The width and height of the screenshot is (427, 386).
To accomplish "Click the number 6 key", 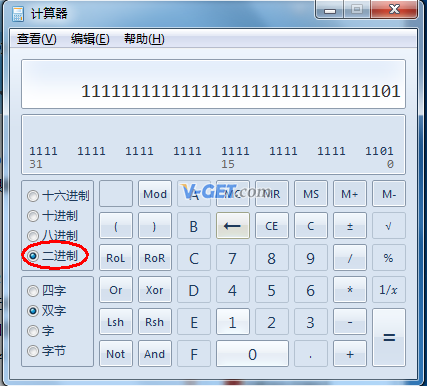I will point(311,290).
